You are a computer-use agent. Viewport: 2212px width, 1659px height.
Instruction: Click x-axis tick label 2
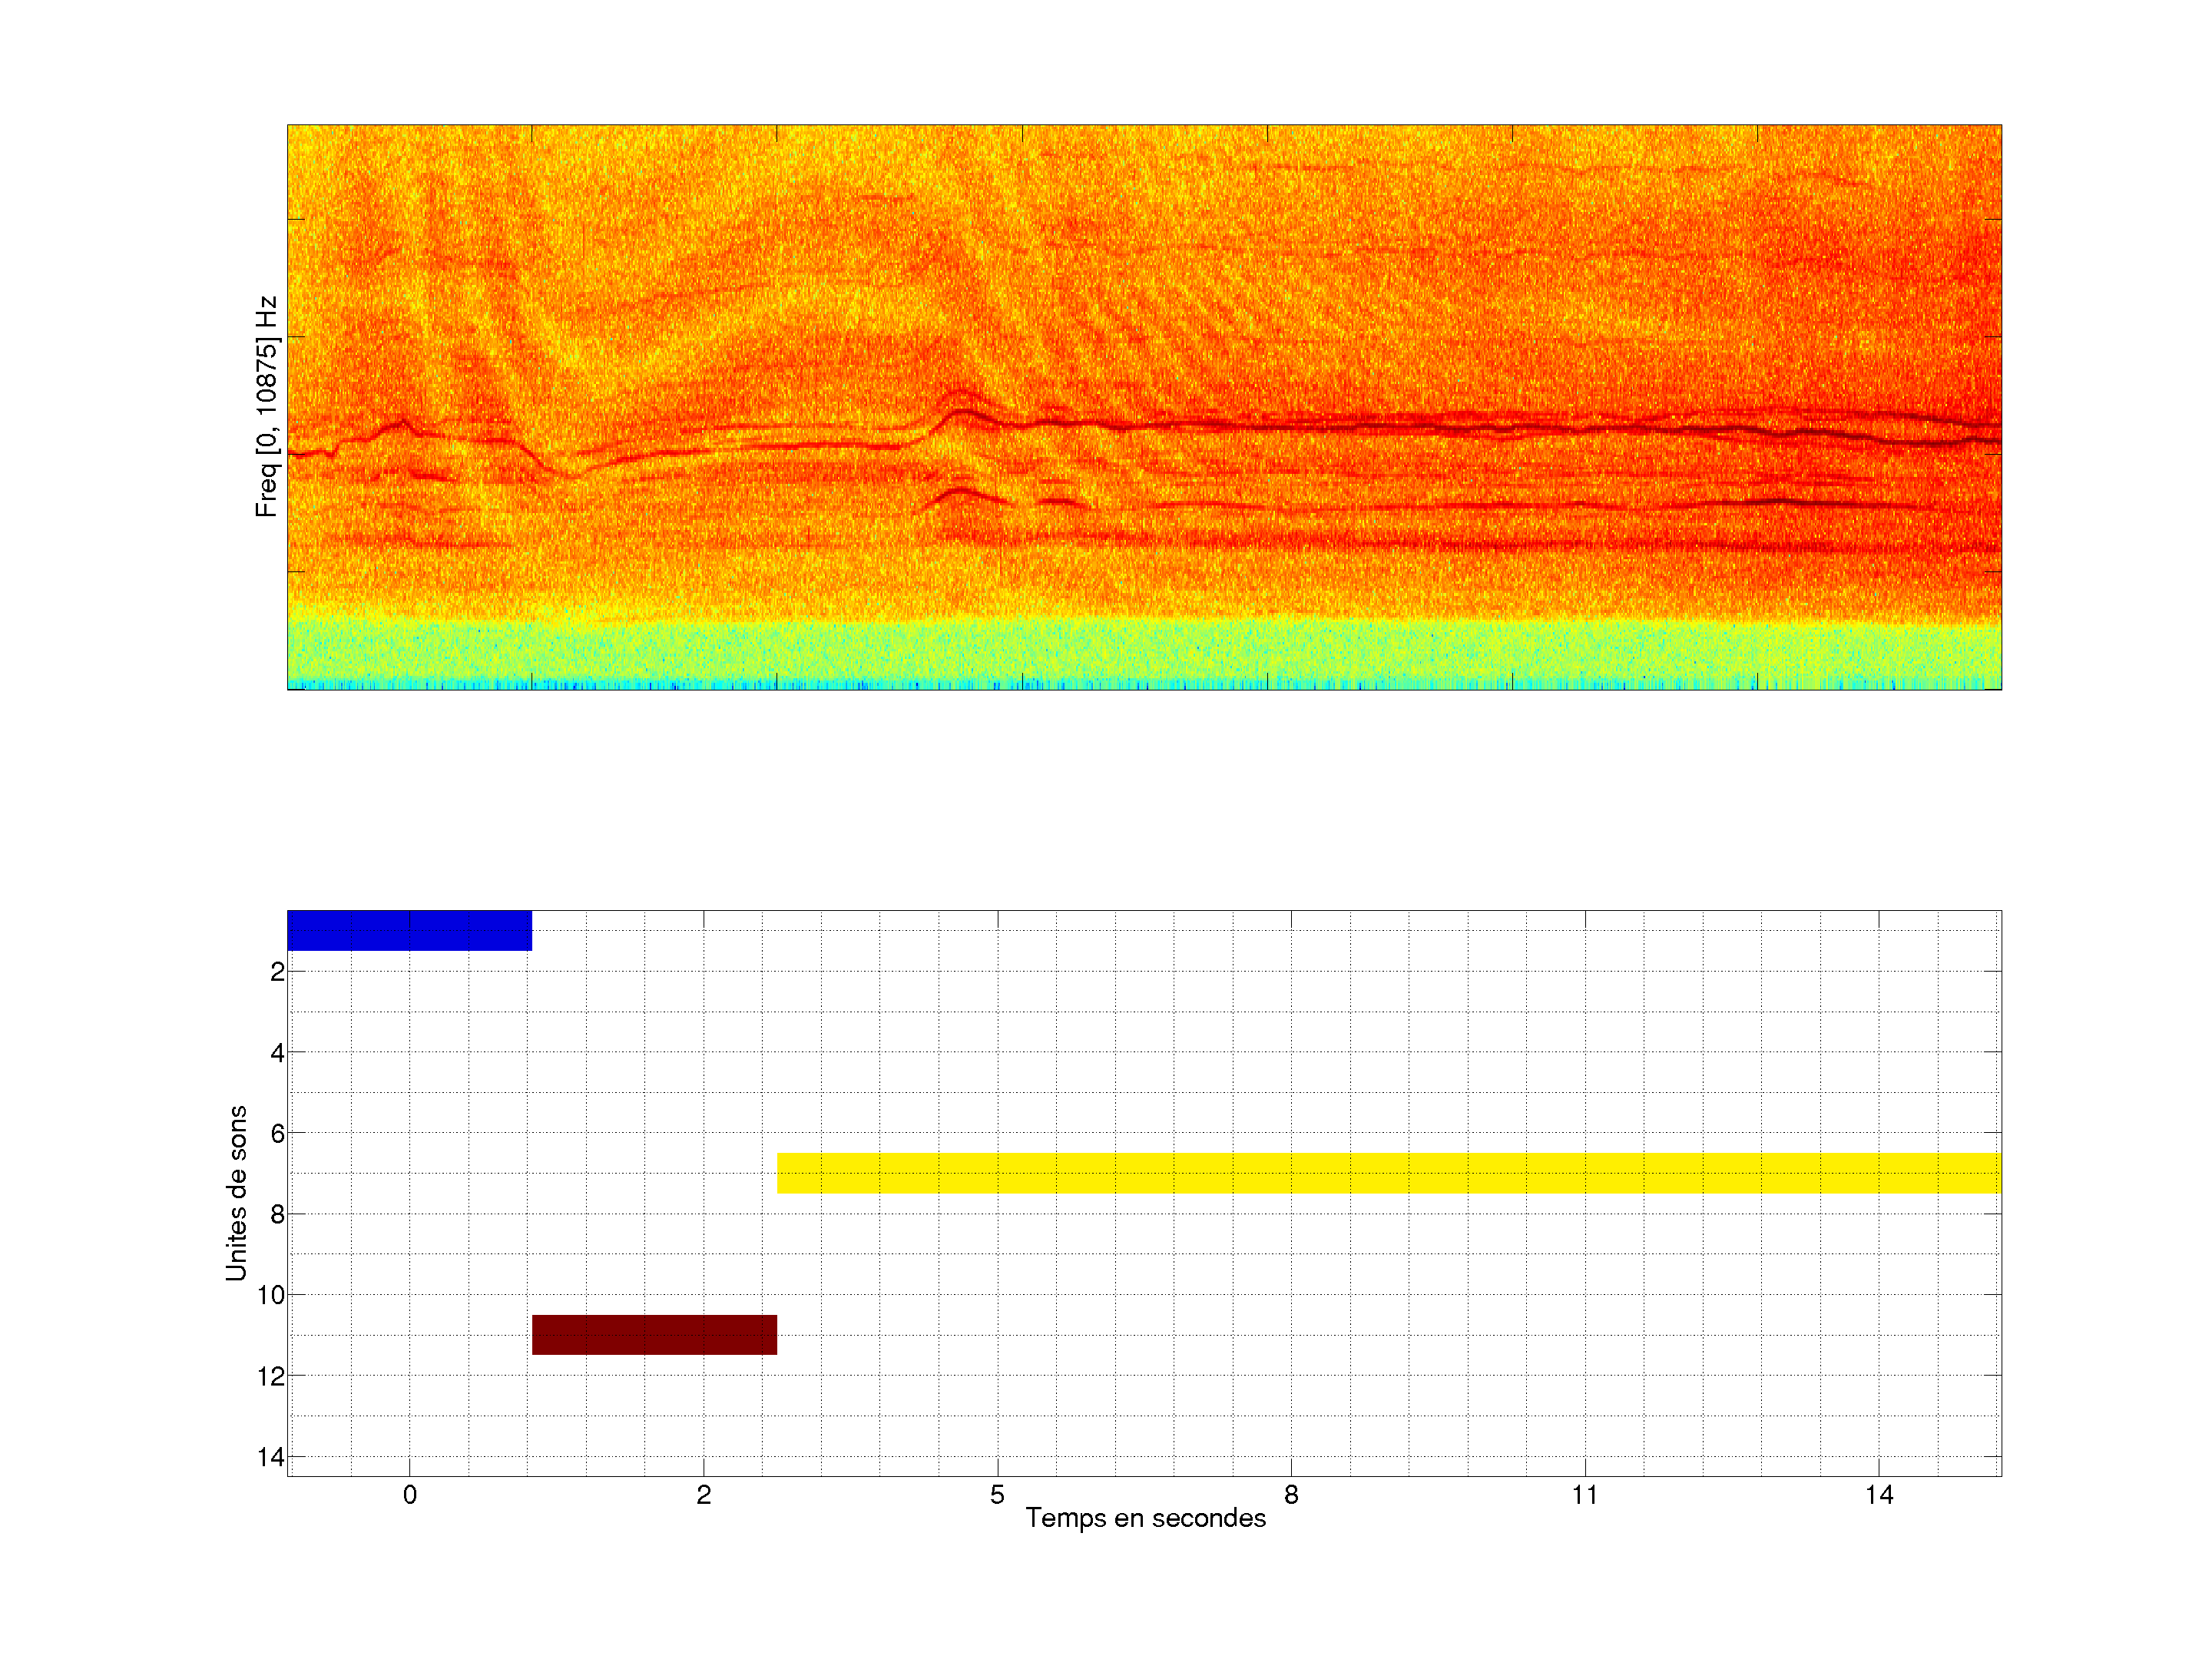click(x=703, y=1495)
